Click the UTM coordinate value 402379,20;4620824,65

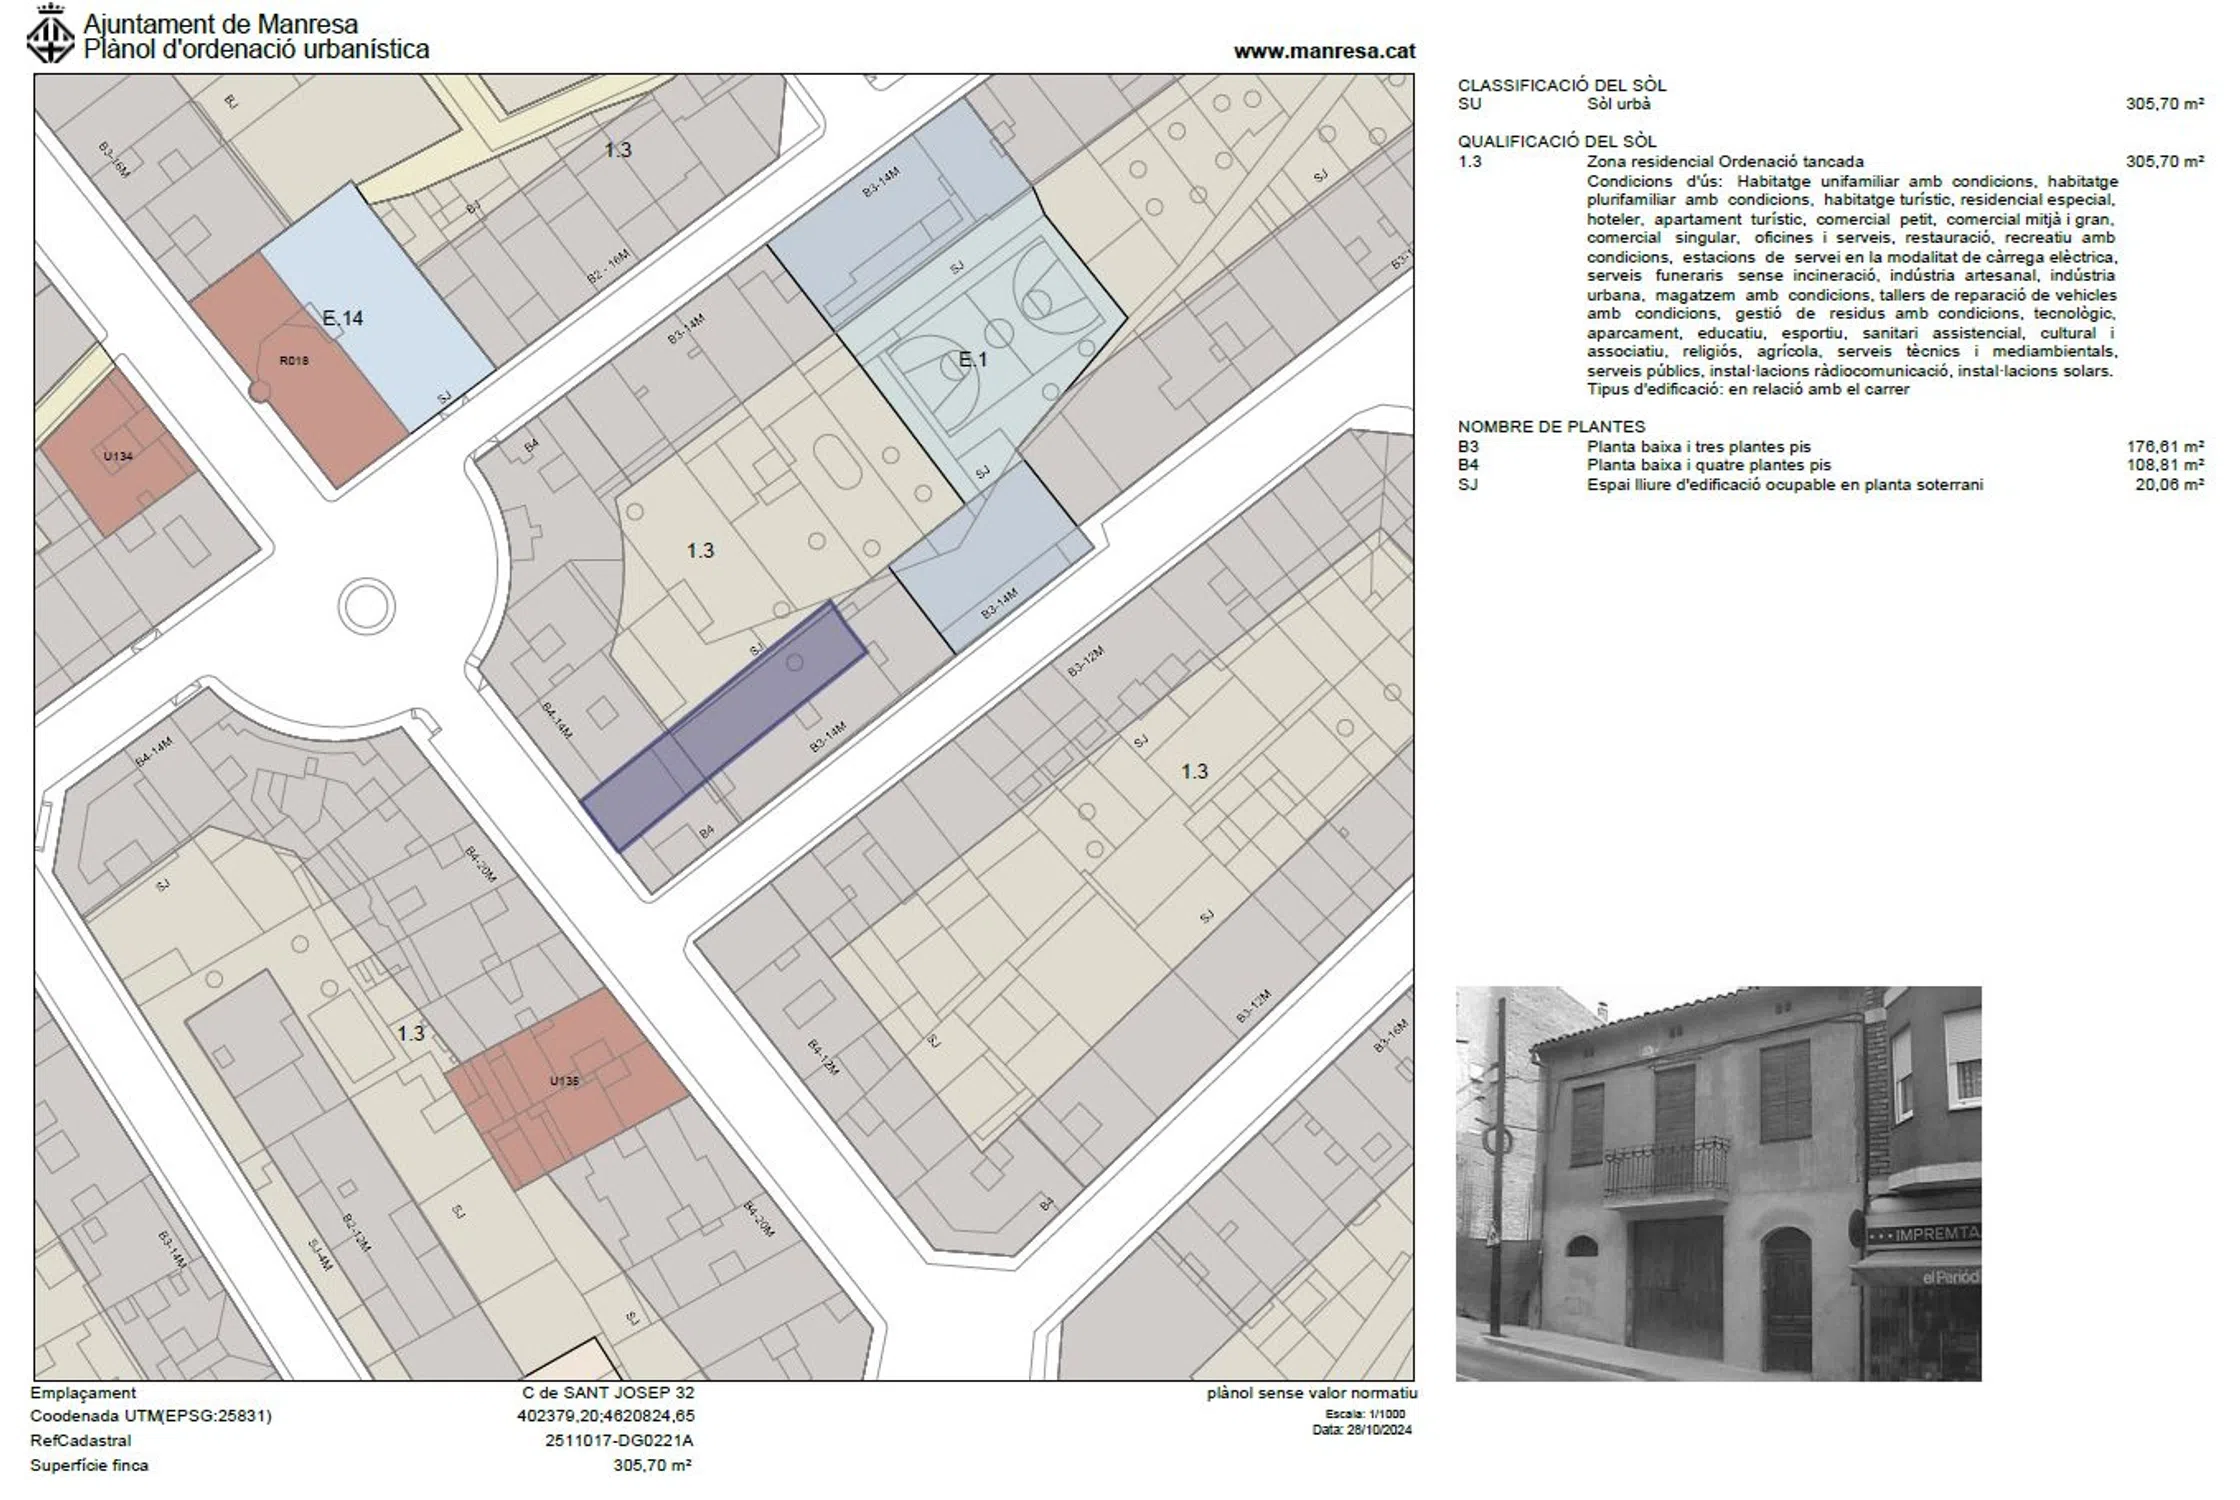605,1416
